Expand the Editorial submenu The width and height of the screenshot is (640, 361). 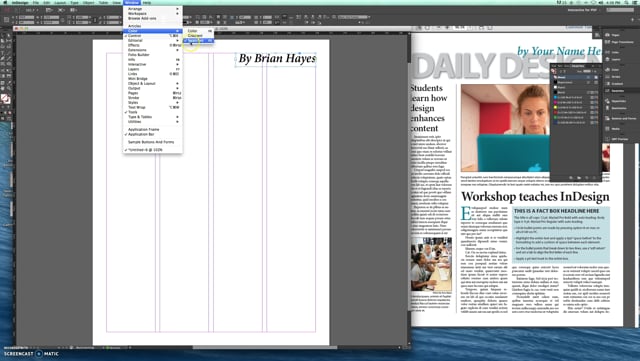153,40
